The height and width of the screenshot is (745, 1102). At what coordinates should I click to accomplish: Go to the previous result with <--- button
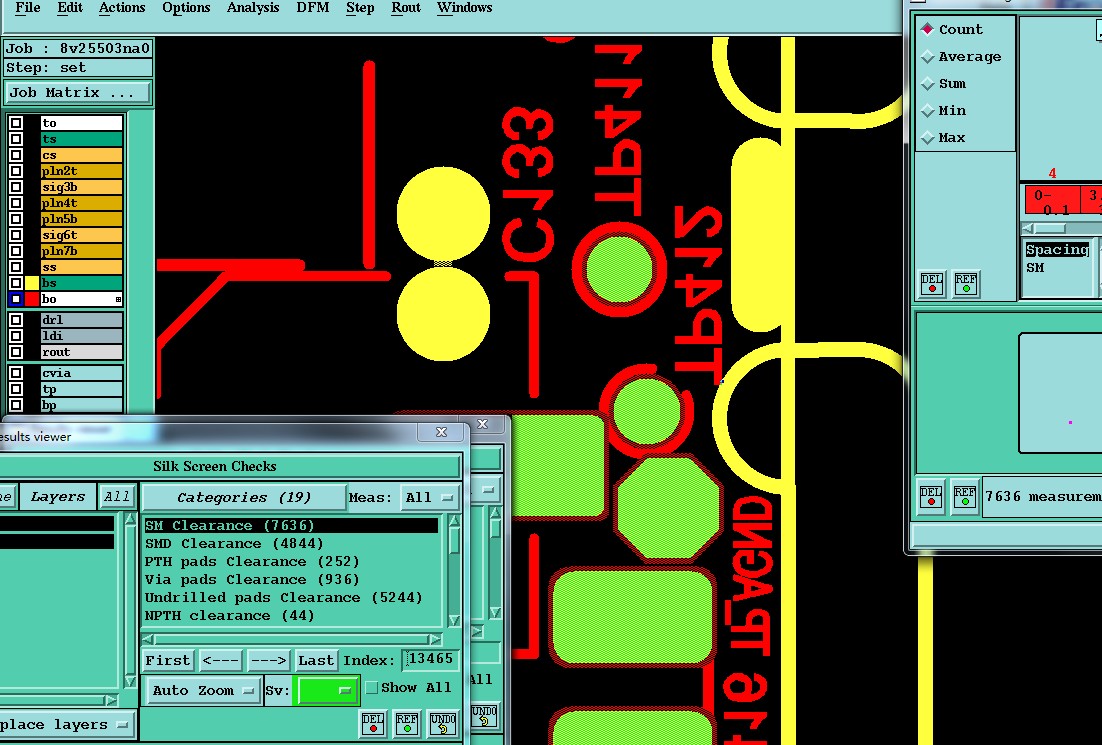coord(220,661)
